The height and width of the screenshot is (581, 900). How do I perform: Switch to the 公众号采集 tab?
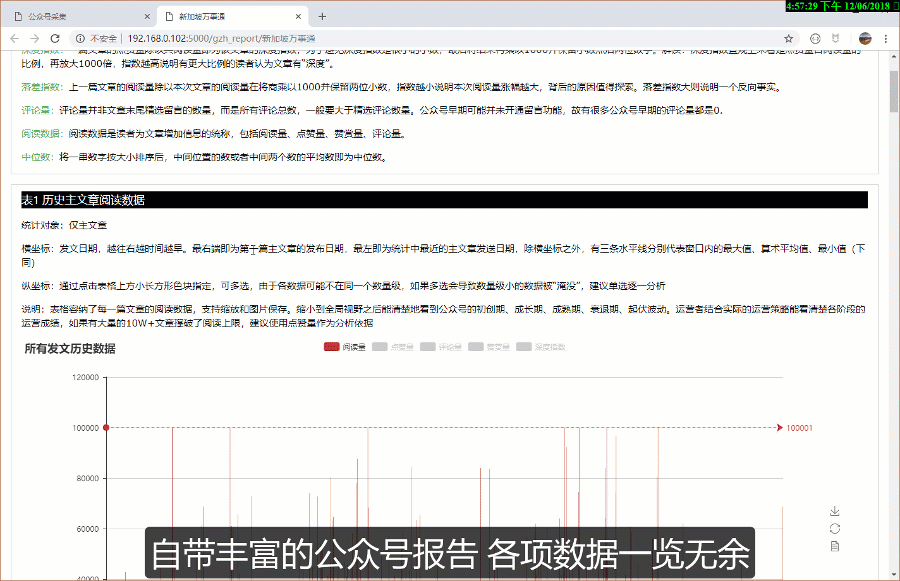pos(80,17)
